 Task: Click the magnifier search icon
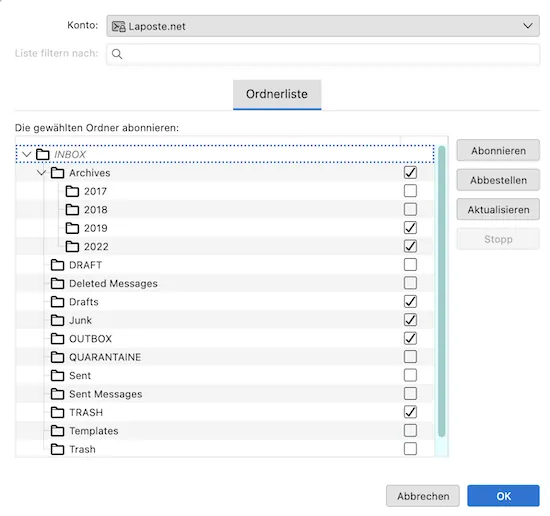117,54
